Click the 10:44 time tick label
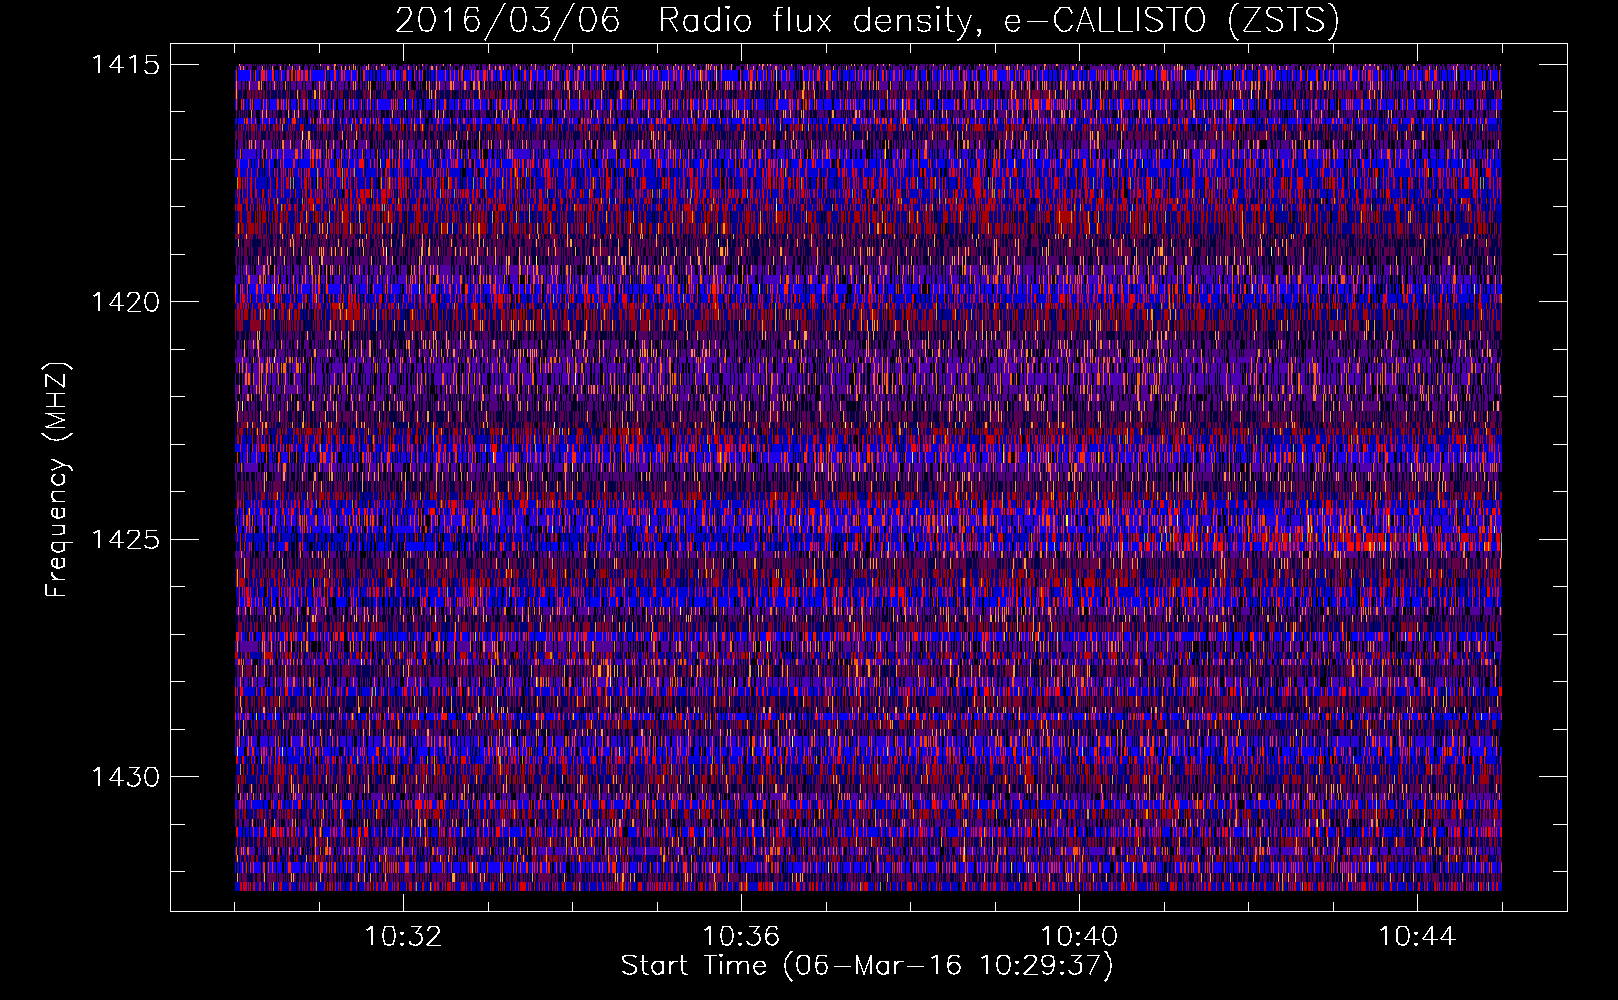The width and height of the screenshot is (1618, 1000). (x=1417, y=937)
